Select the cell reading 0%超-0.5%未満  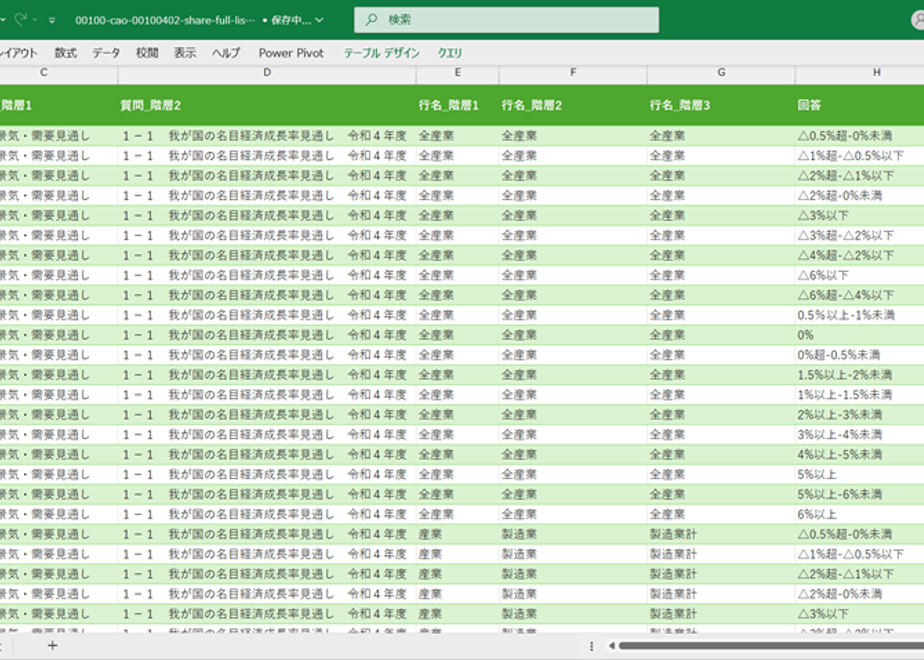pyautogui.click(x=860, y=355)
